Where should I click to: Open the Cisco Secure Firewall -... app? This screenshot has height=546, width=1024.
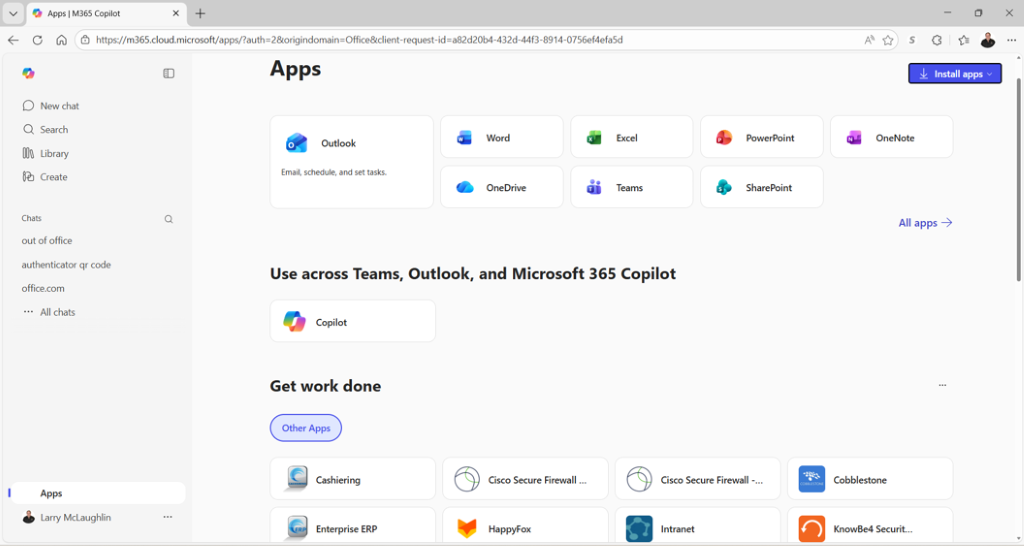(x=697, y=479)
